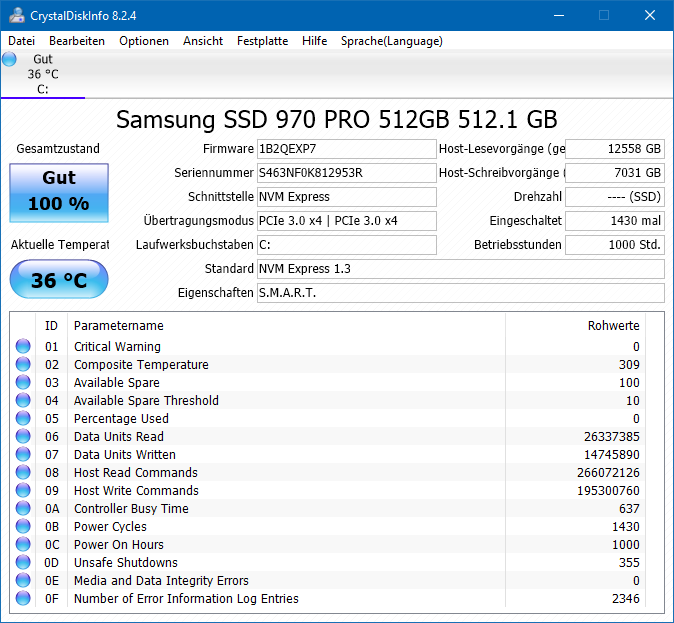Image resolution: width=674 pixels, height=623 pixels.
Task: Minimize the CrystalDiskInfo window
Action: (x=559, y=15)
